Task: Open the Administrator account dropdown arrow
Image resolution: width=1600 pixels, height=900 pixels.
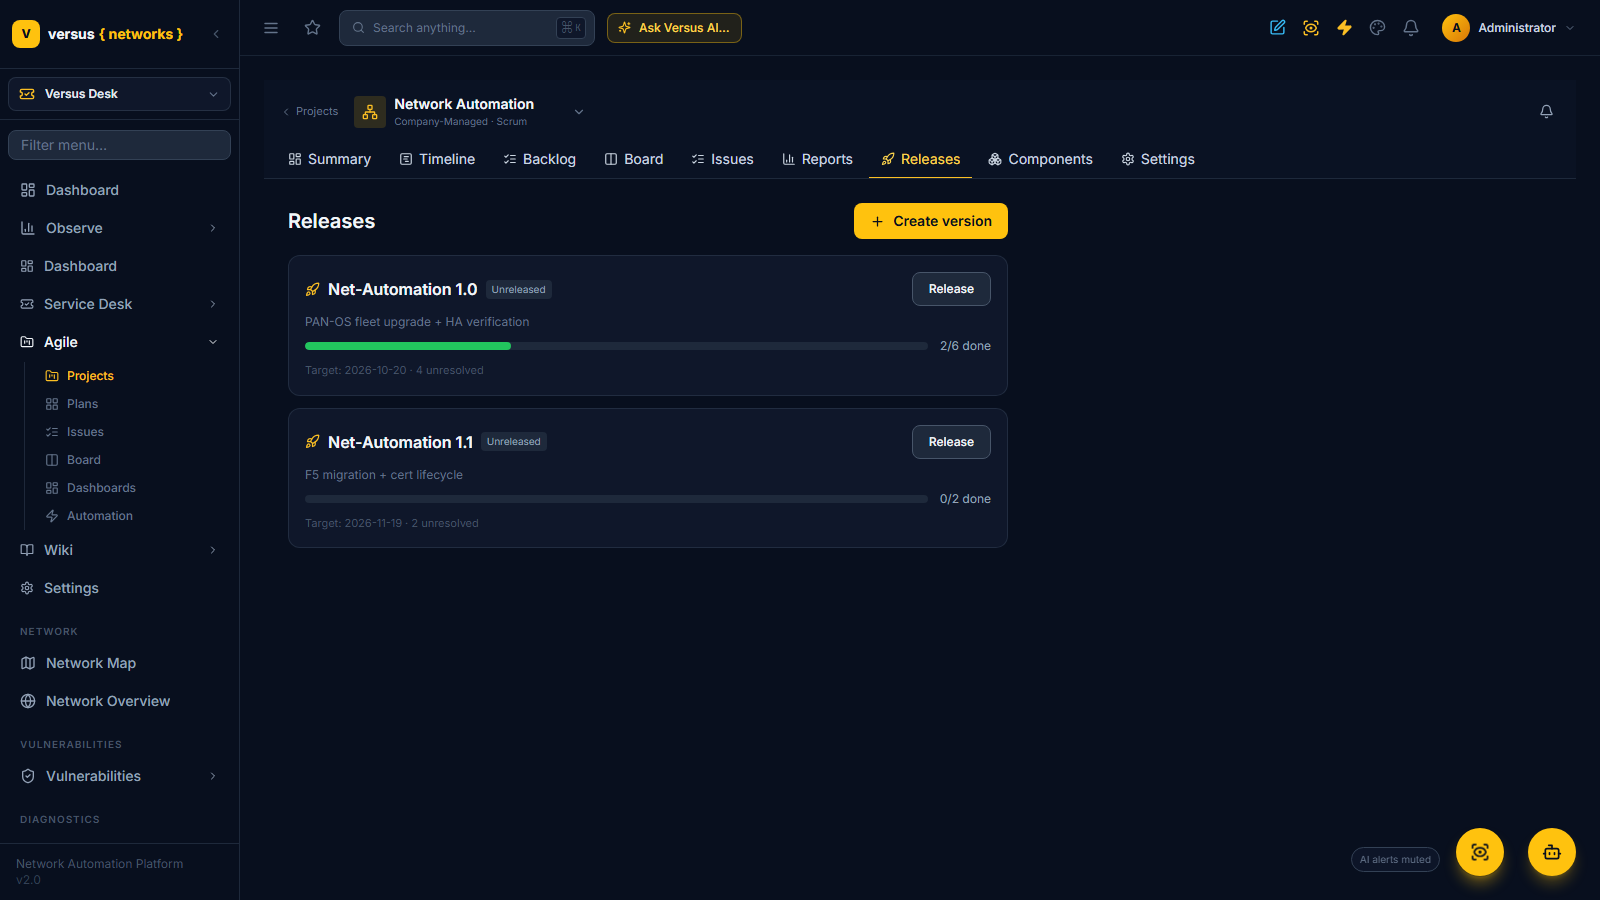Action: tap(1570, 28)
